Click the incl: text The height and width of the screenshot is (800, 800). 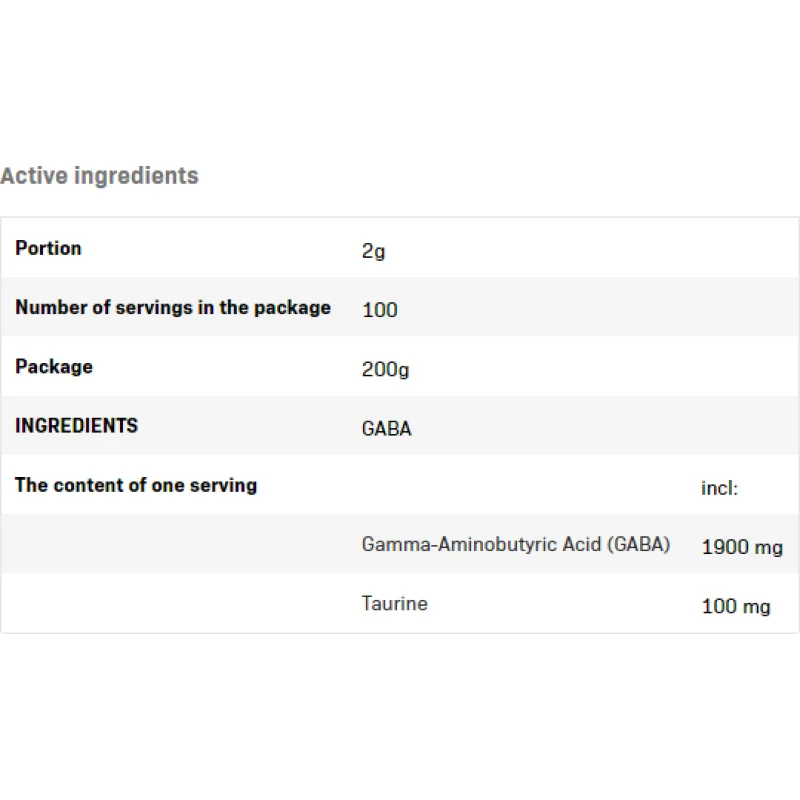pos(720,488)
